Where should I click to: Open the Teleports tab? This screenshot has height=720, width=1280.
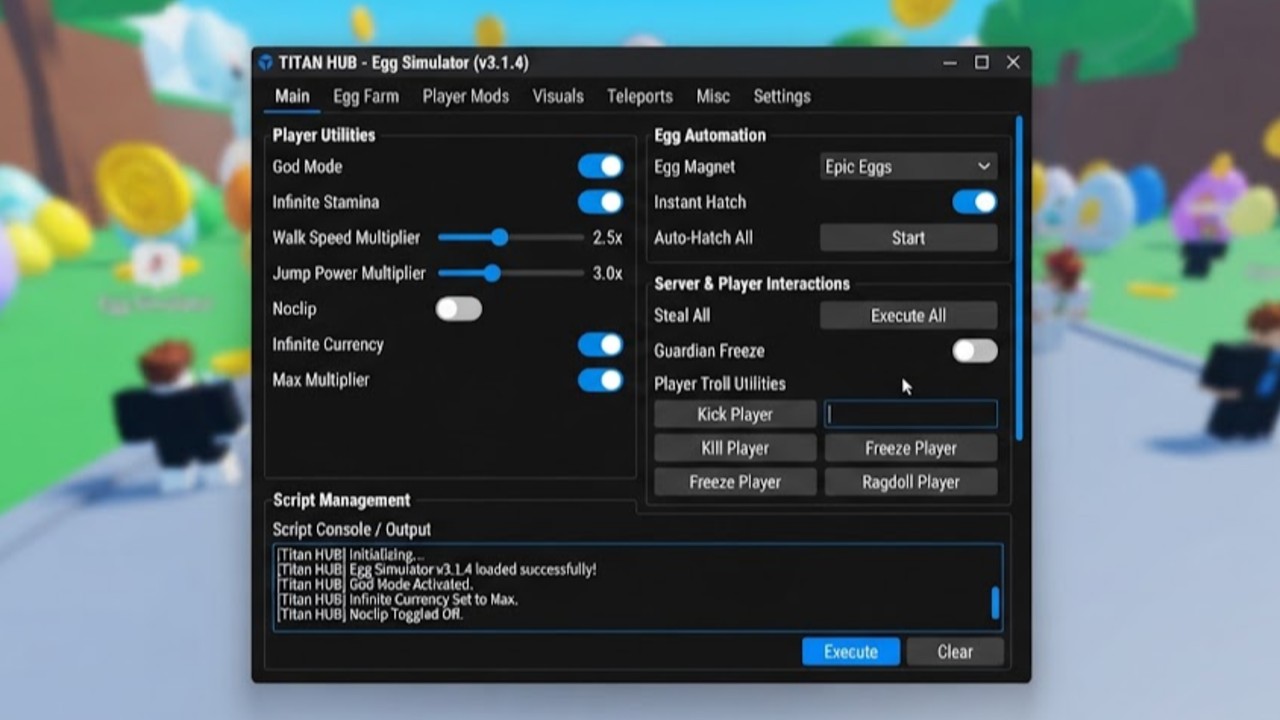[x=640, y=96]
